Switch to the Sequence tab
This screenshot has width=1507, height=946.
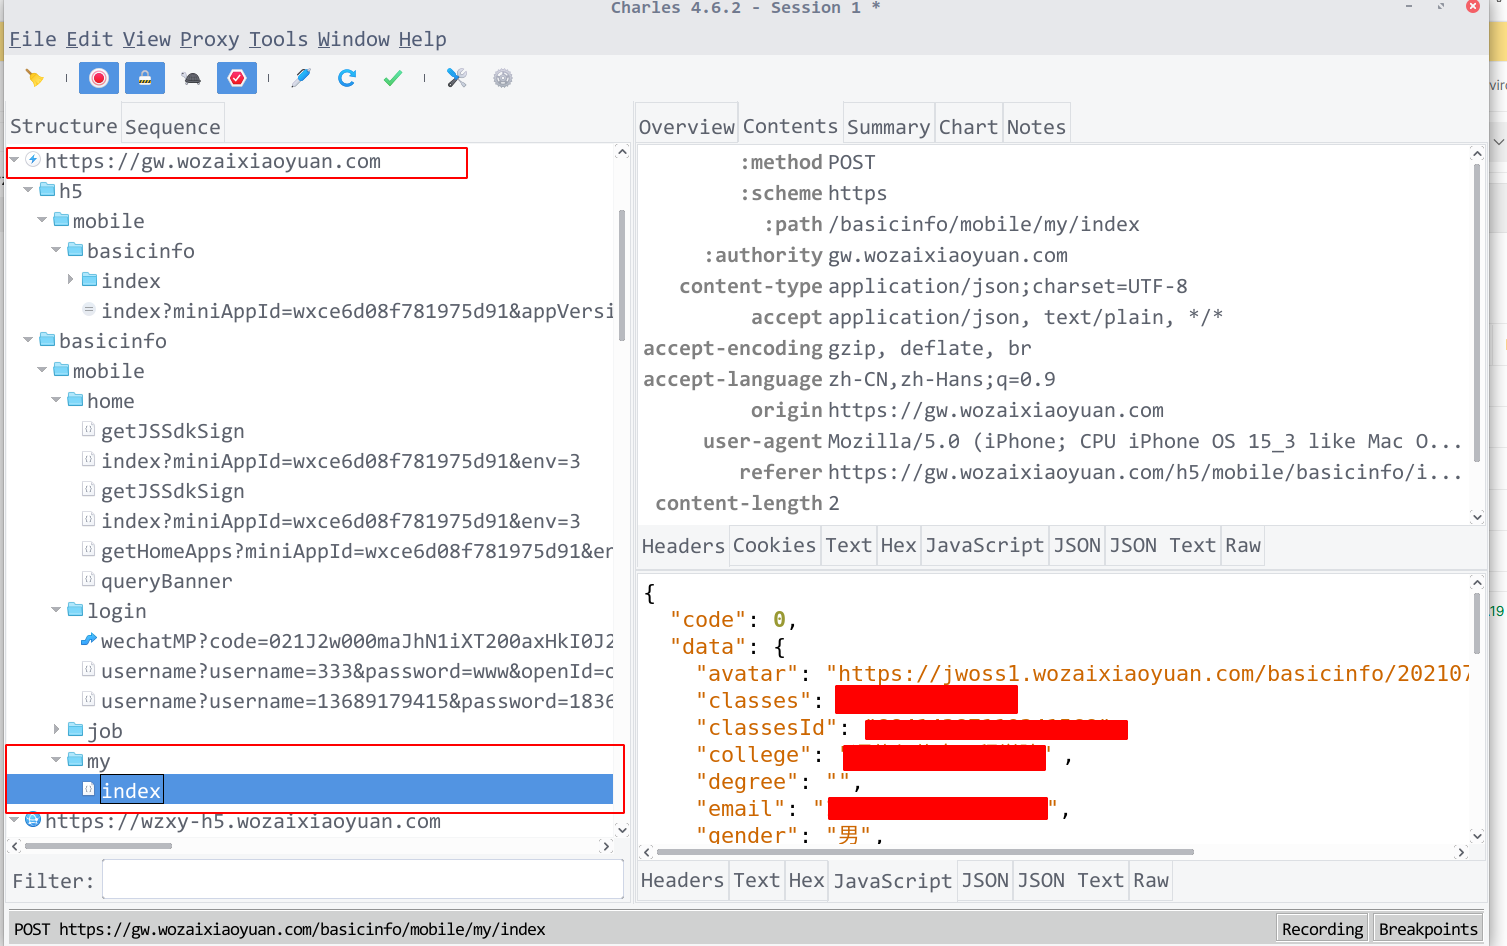click(x=173, y=126)
